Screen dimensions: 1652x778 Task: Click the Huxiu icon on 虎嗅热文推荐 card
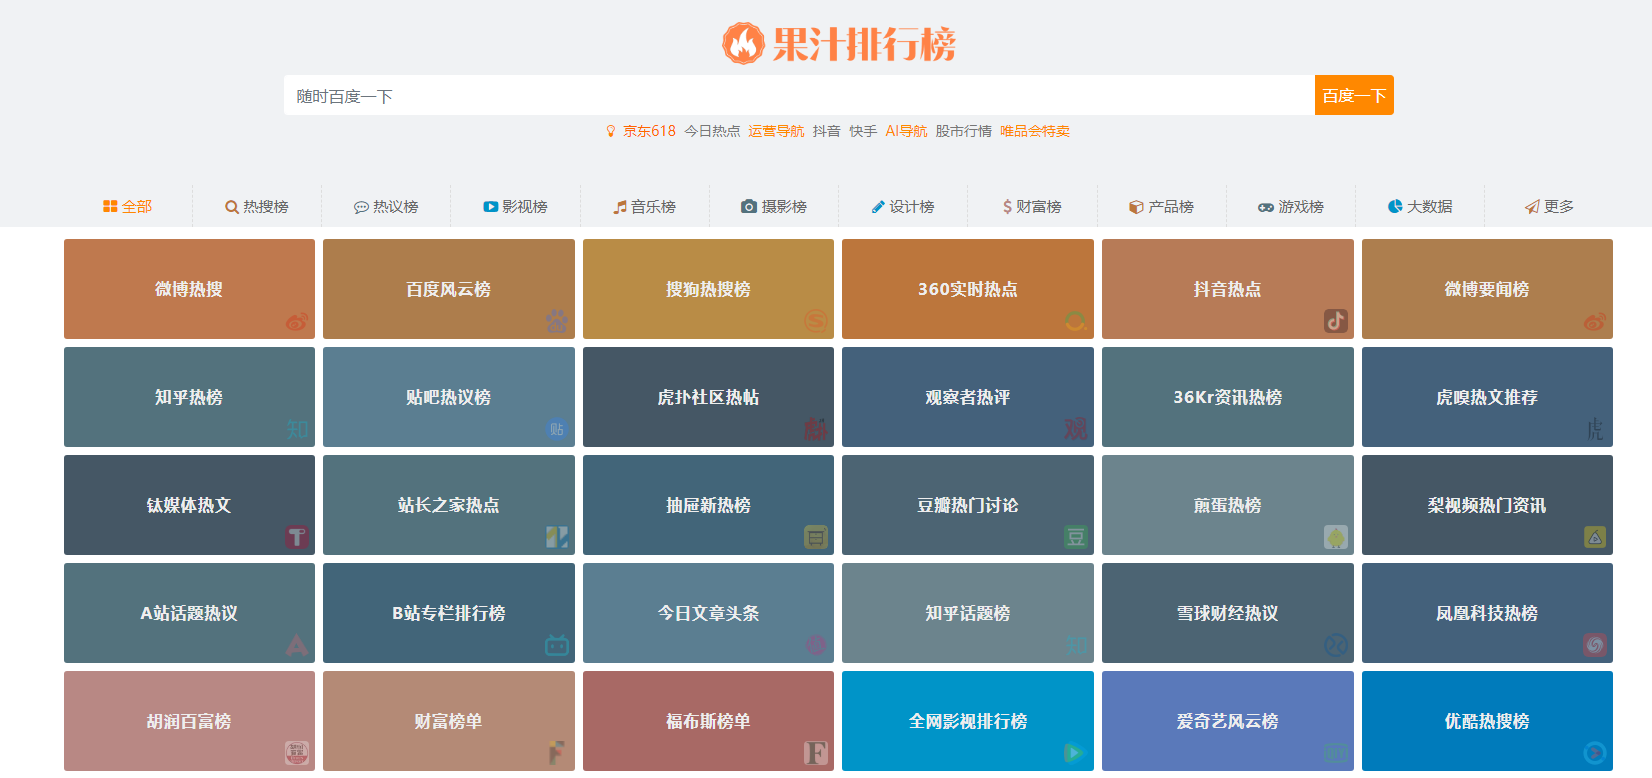point(1595,429)
